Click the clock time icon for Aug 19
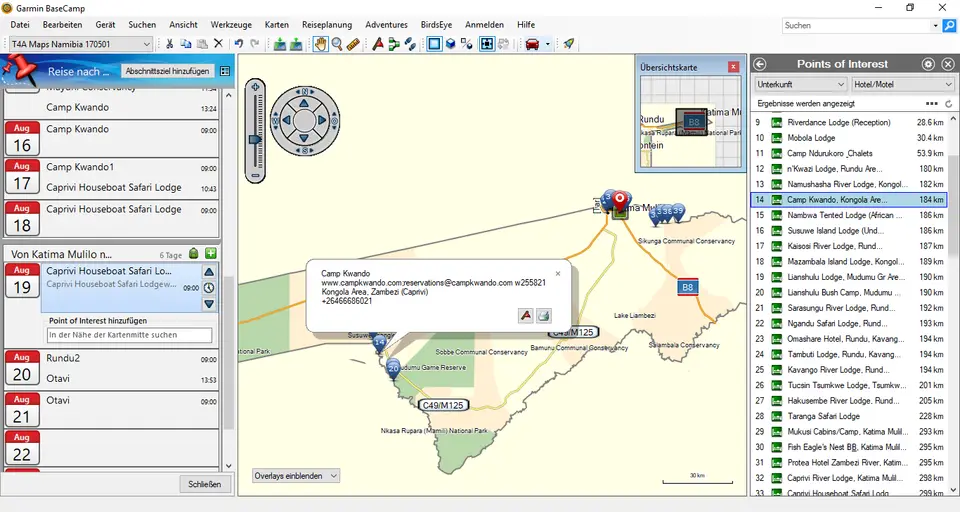Viewport: 960px width, 512px height. (x=209, y=288)
